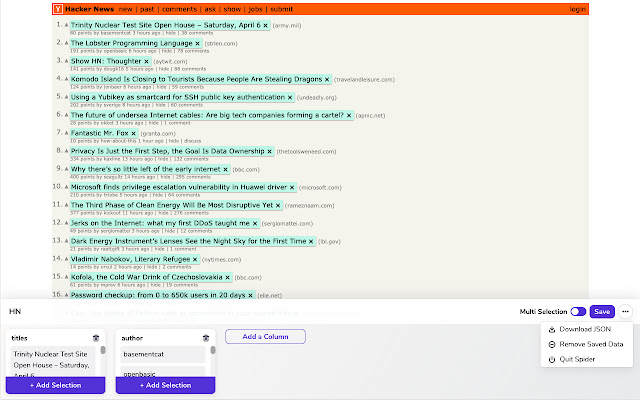Open the three-dots more options menu
This screenshot has height=400, width=640.
625,311
